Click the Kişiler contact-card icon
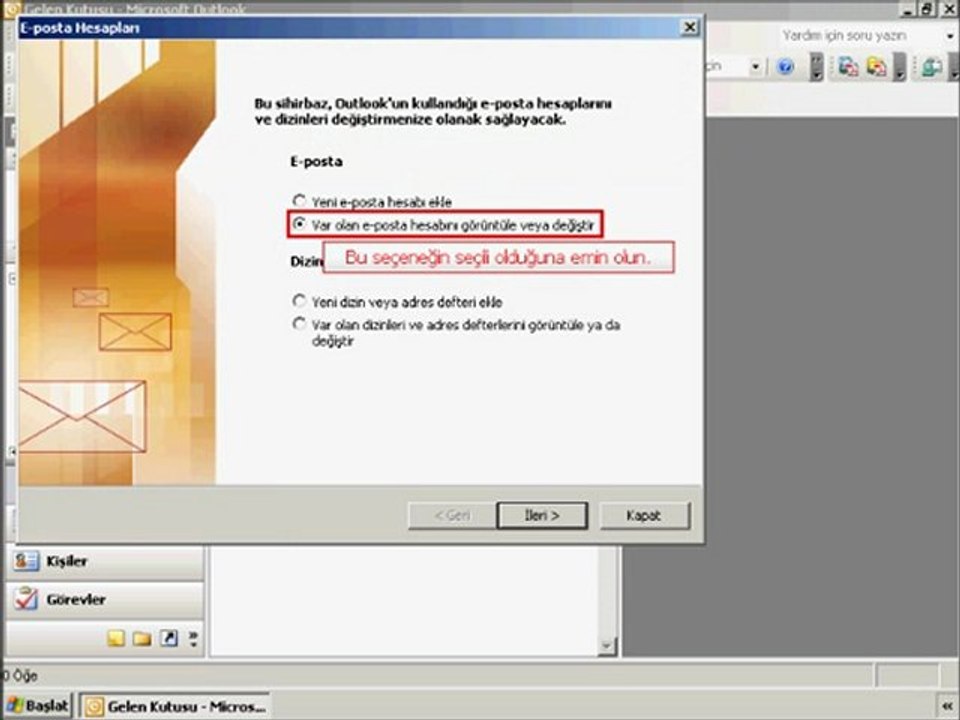 tap(26, 561)
